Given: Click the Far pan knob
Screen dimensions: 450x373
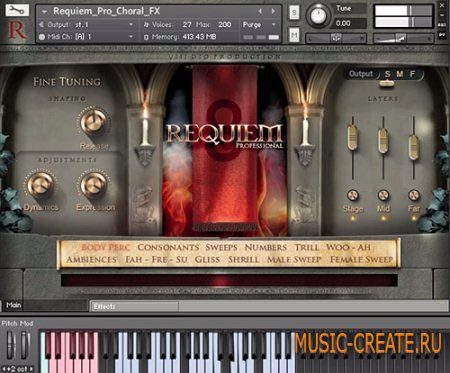Looking at the screenshot, I should [x=414, y=195].
